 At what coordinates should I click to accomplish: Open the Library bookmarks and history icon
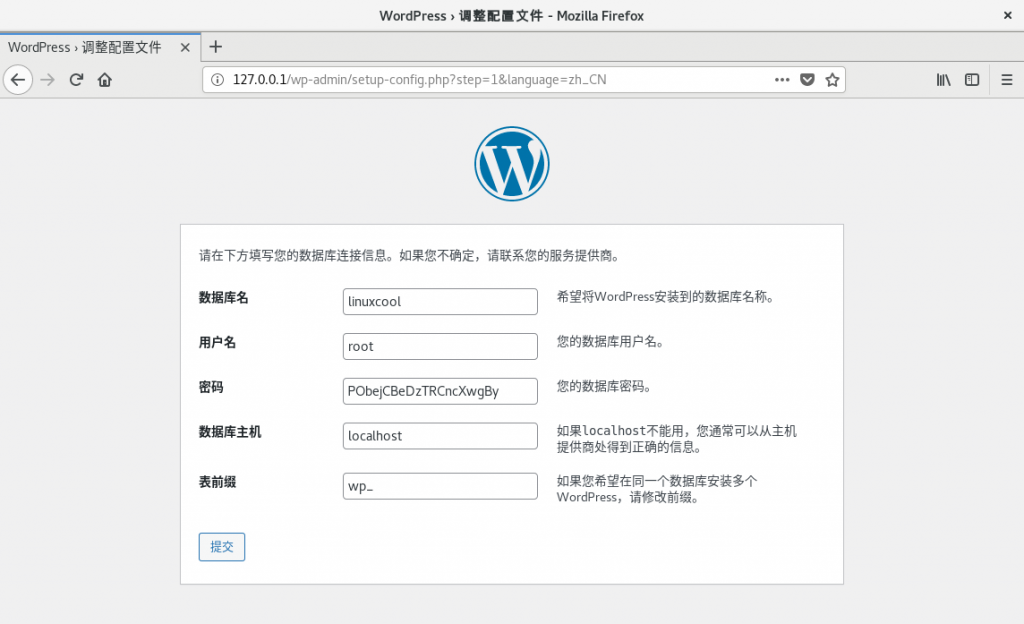(943, 80)
